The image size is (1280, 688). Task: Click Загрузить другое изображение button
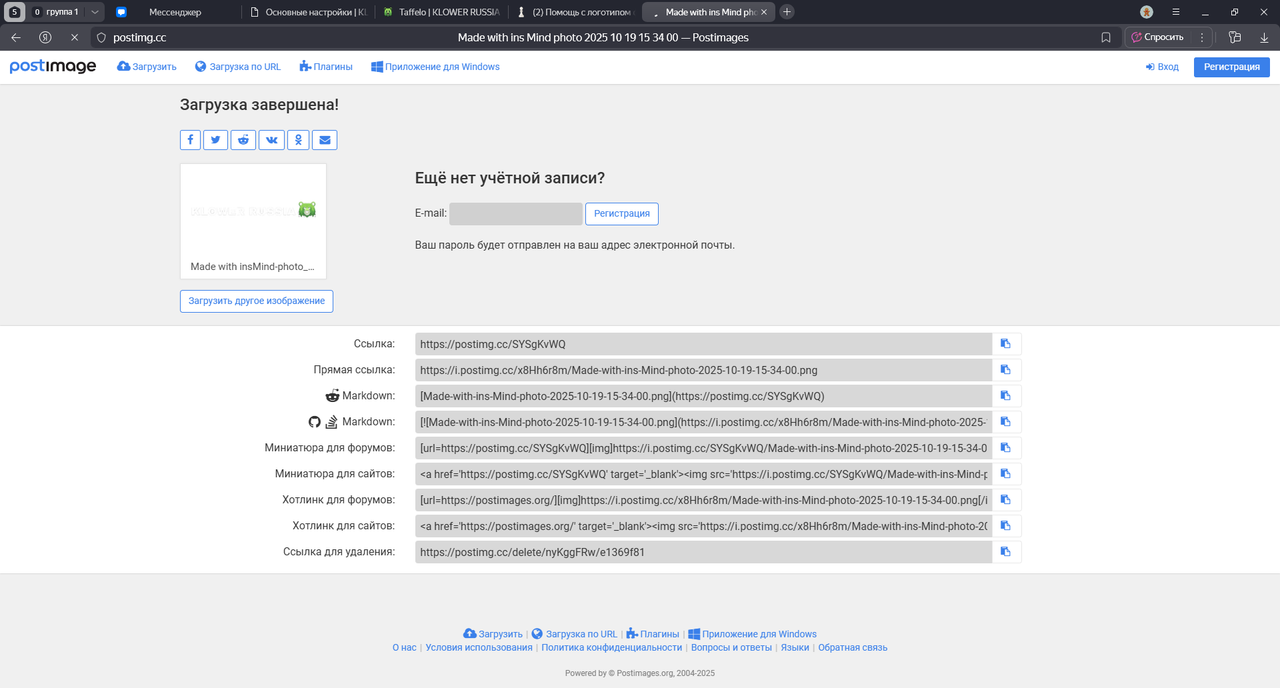(256, 301)
